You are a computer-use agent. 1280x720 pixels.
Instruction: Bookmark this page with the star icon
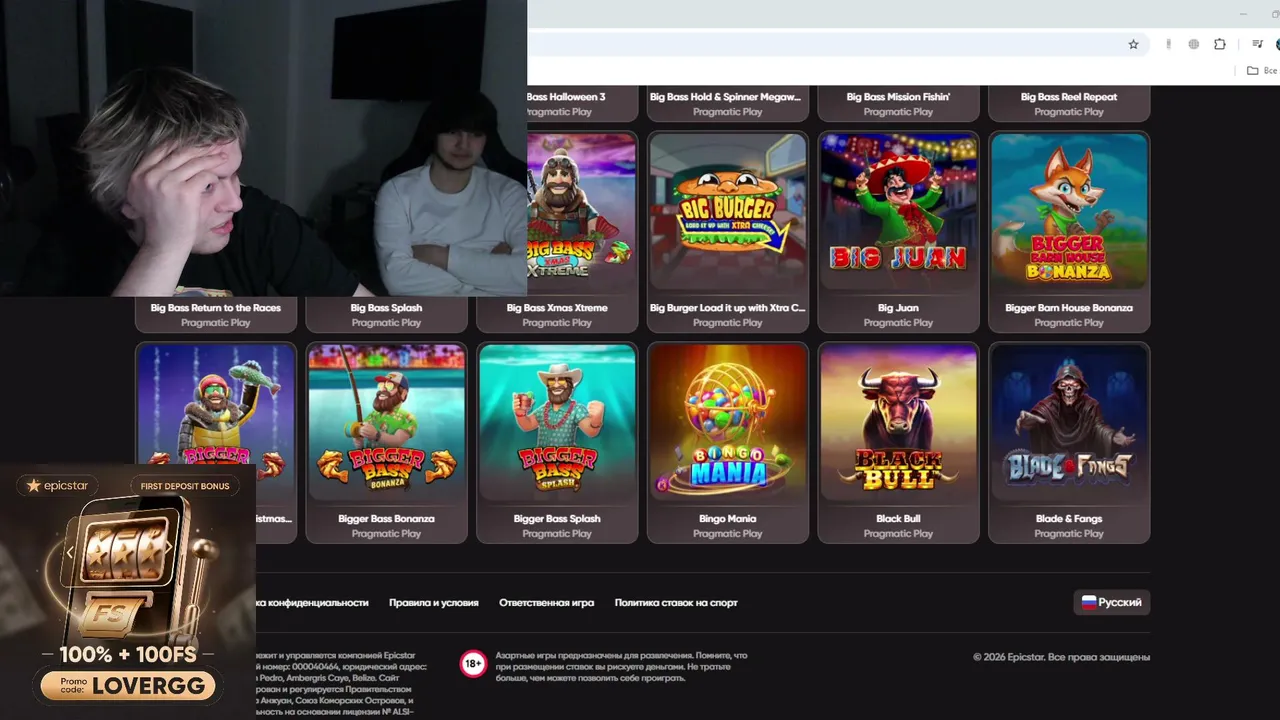[1133, 44]
